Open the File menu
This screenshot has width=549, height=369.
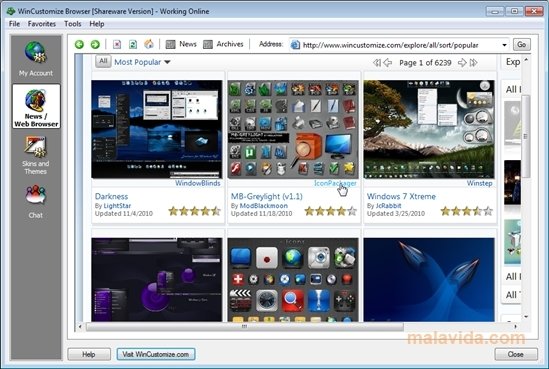(14, 24)
